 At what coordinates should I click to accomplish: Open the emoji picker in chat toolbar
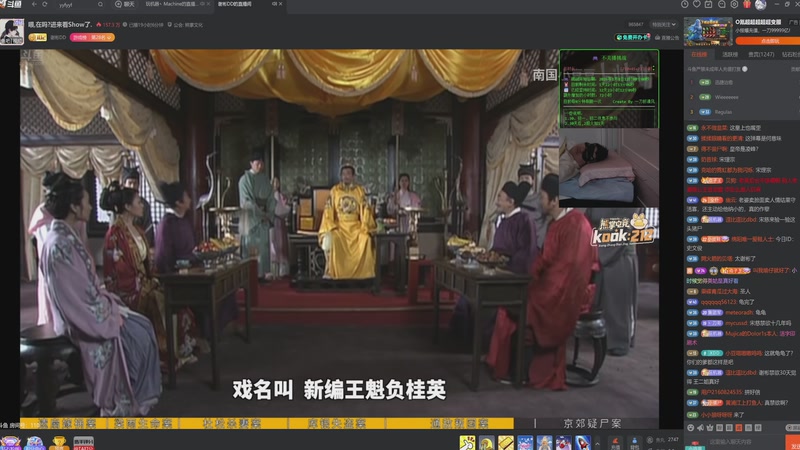(x=691, y=428)
